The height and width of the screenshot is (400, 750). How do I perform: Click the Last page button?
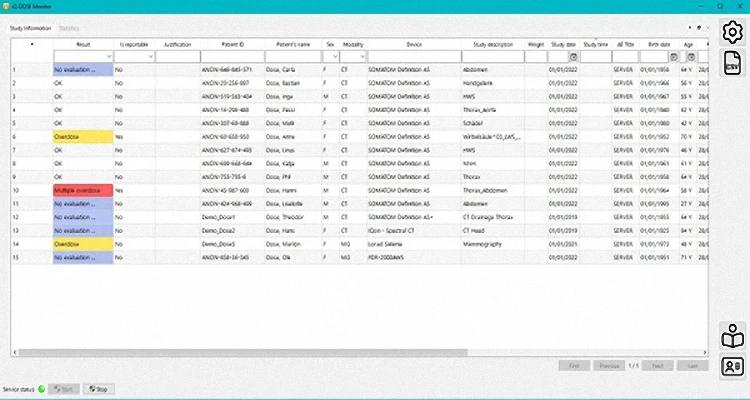689,366
